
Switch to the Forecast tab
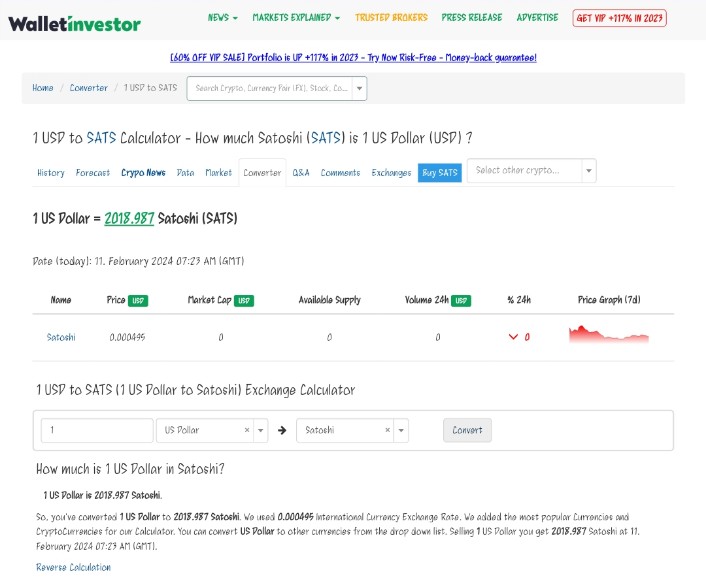93,173
